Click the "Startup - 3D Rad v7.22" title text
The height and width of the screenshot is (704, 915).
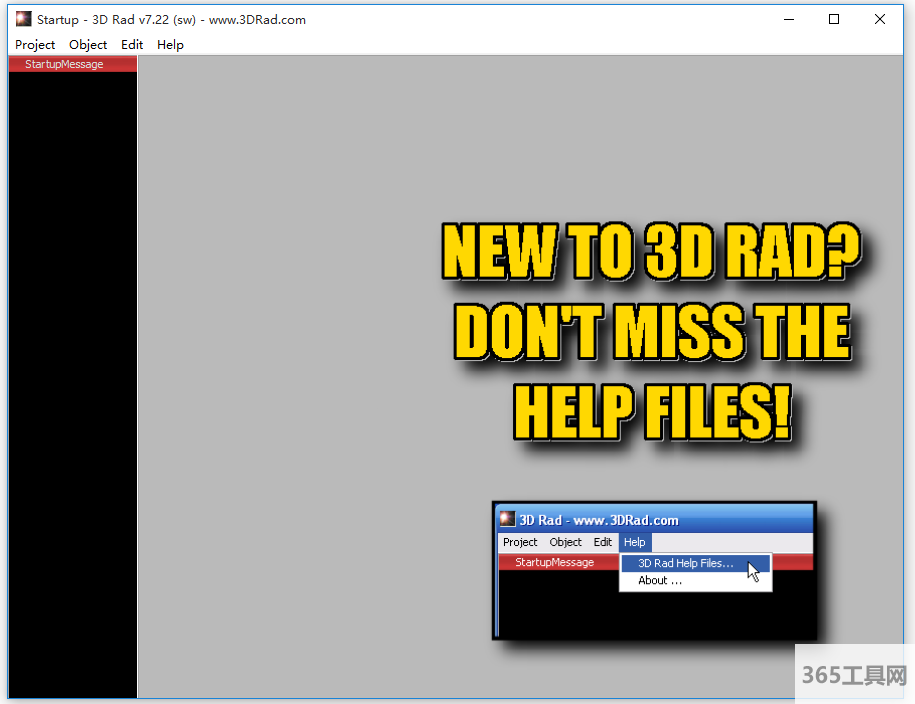(x=171, y=19)
